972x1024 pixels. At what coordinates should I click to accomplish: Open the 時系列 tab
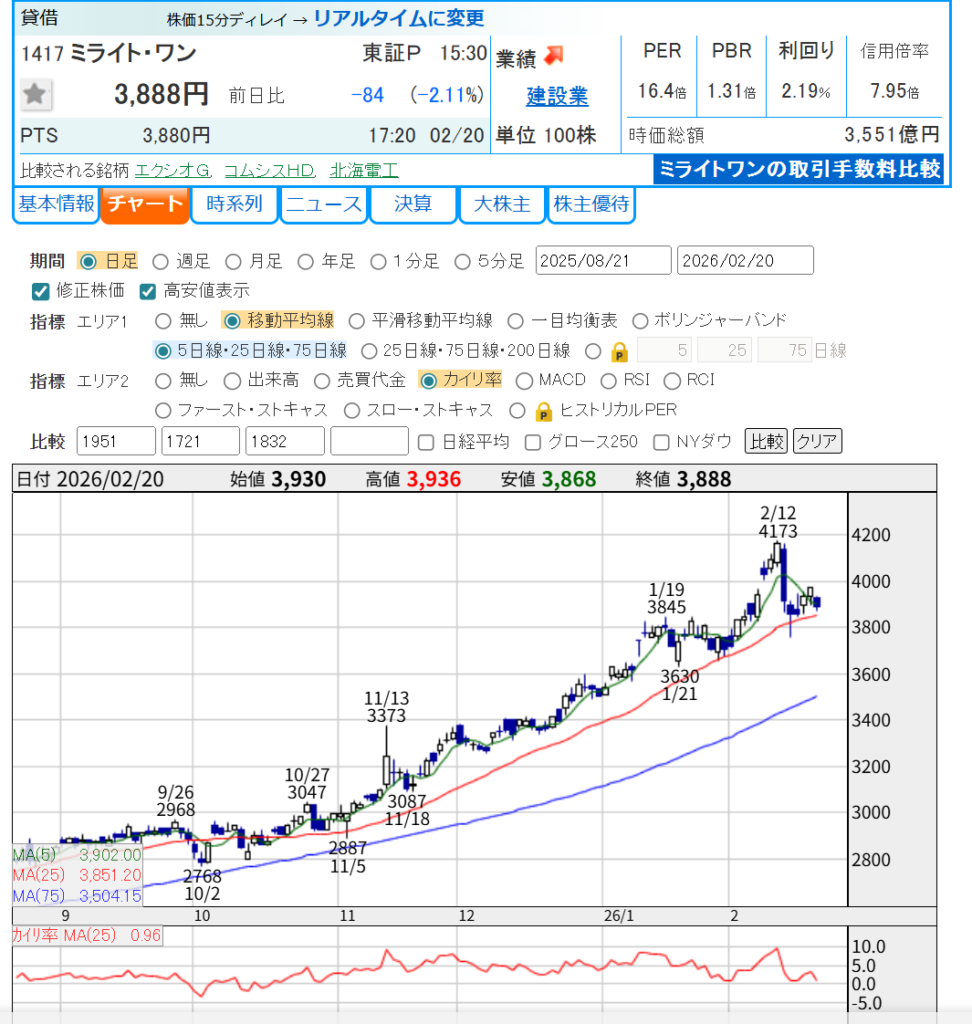pyautogui.click(x=234, y=205)
